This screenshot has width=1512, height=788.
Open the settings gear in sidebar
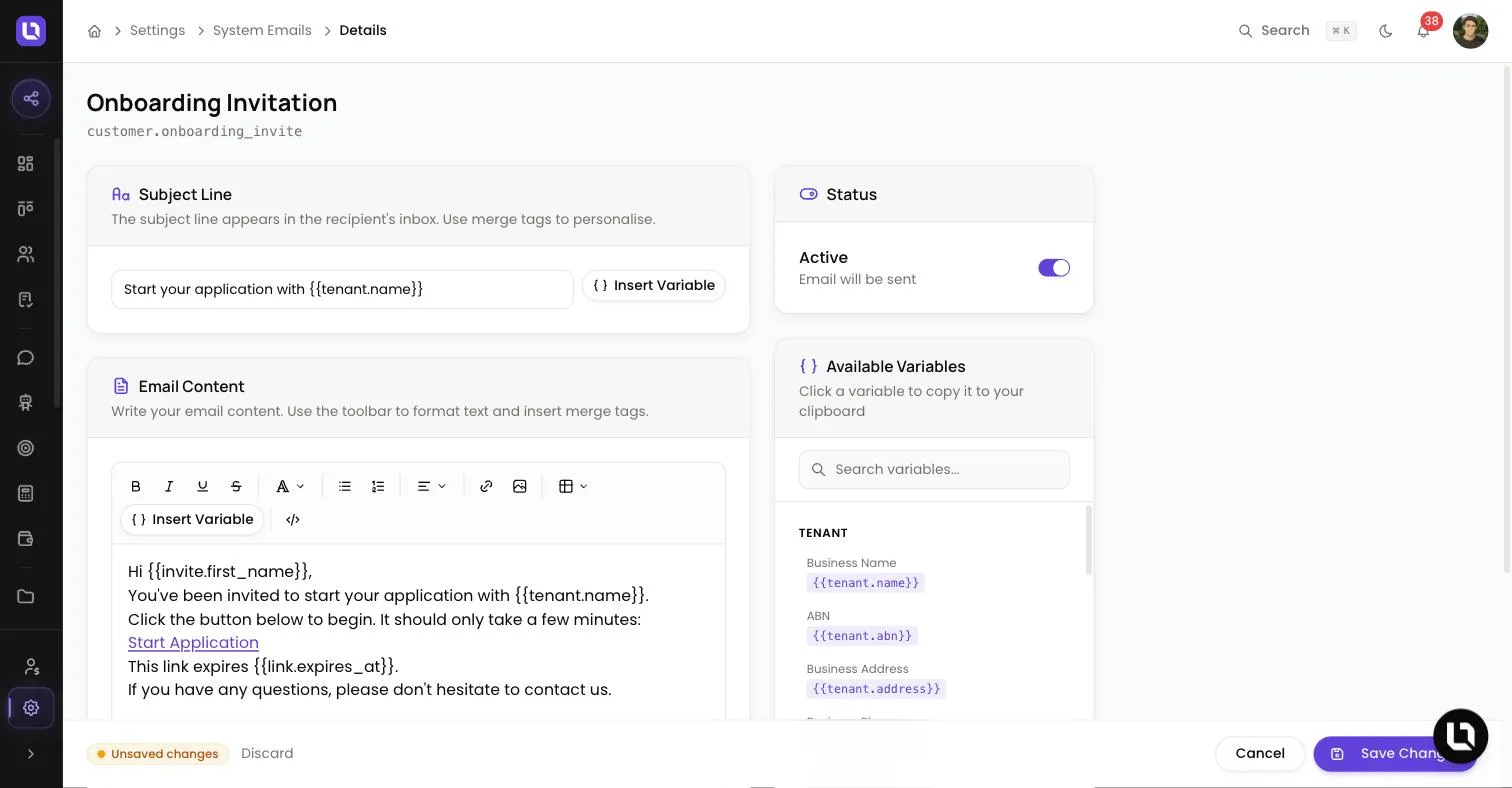point(31,708)
